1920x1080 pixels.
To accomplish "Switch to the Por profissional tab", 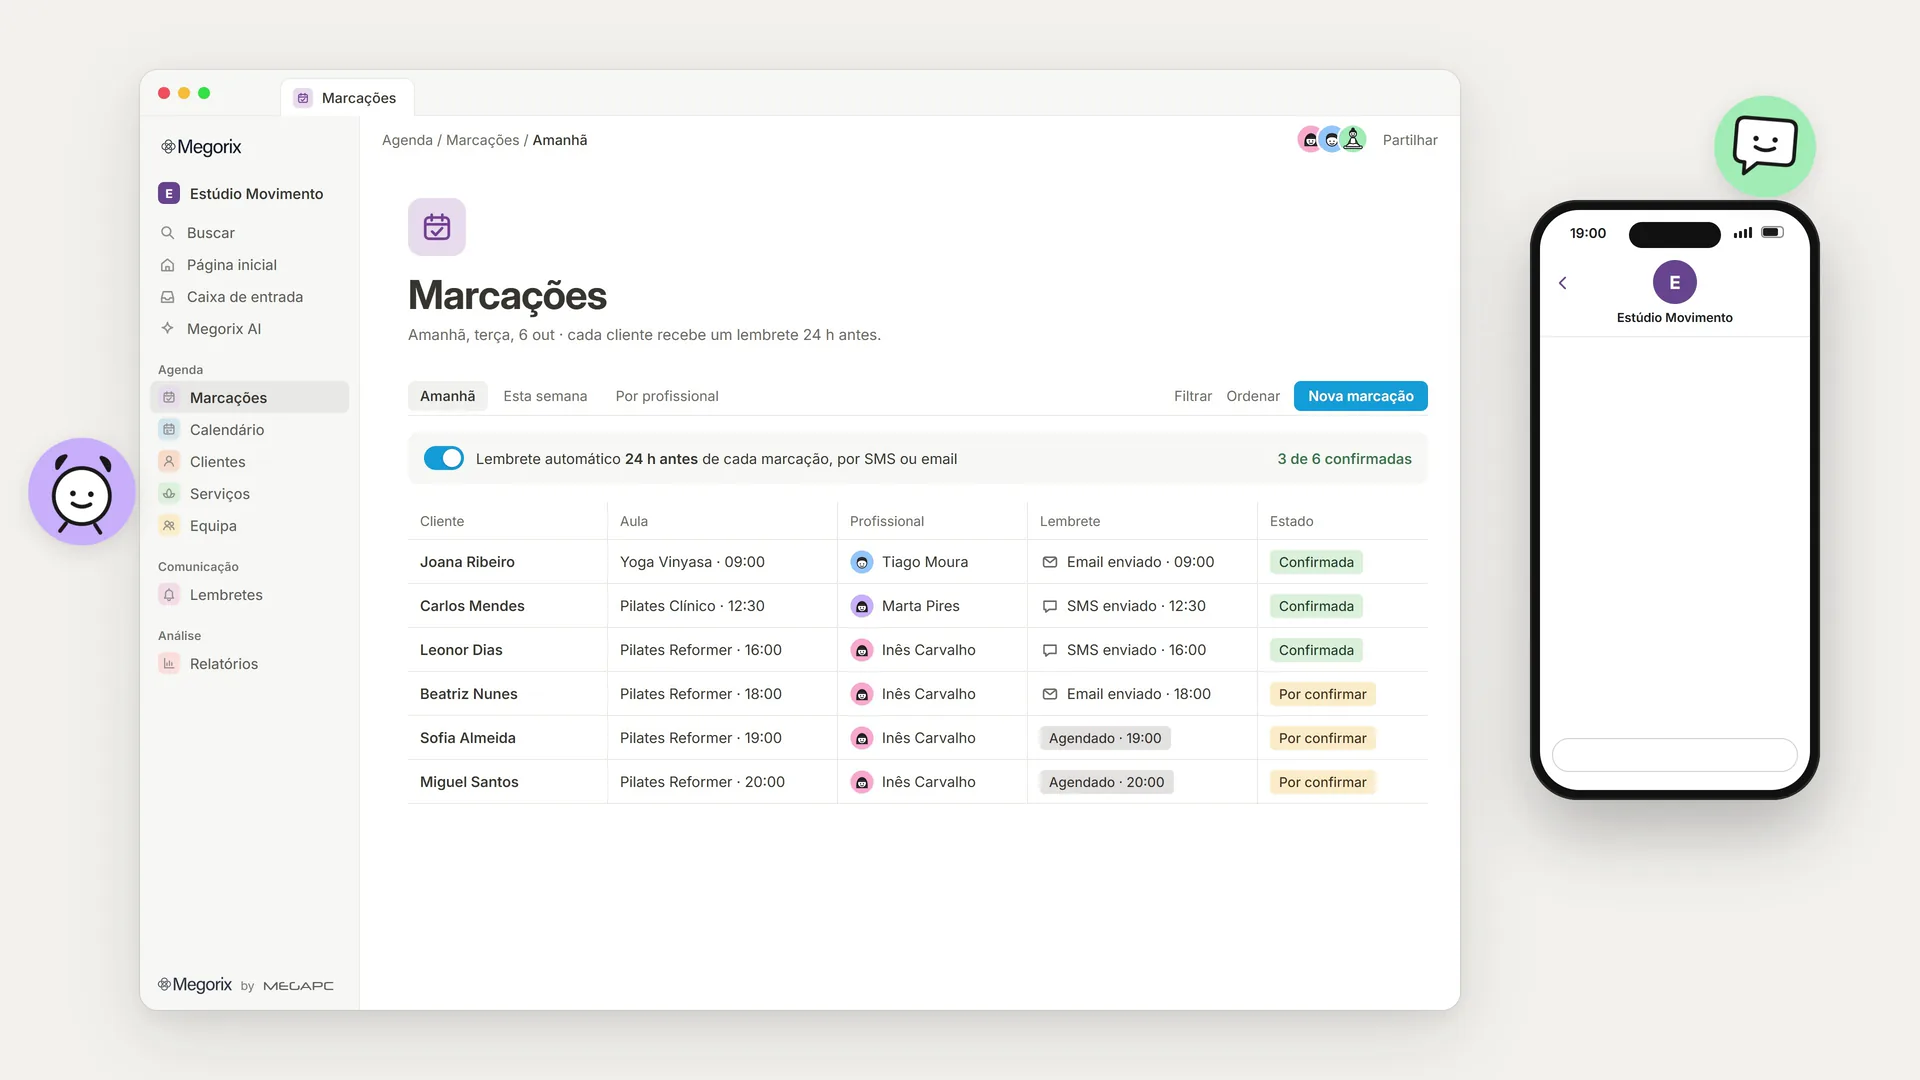I will (x=667, y=396).
